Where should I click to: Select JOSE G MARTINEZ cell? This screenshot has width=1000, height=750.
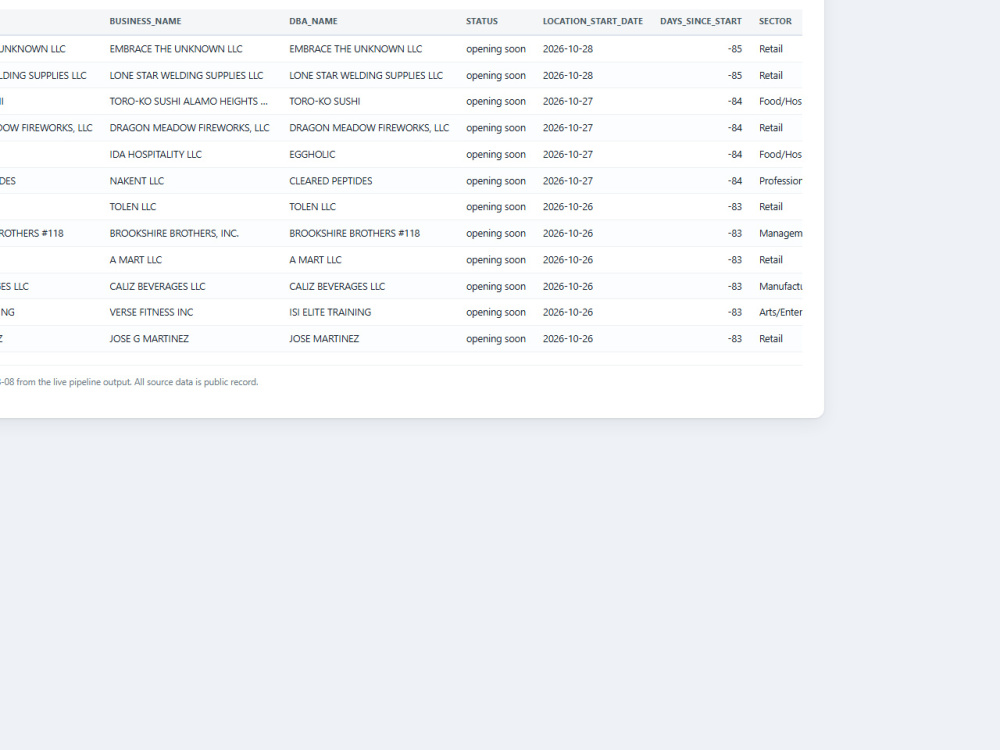point(149,339)
